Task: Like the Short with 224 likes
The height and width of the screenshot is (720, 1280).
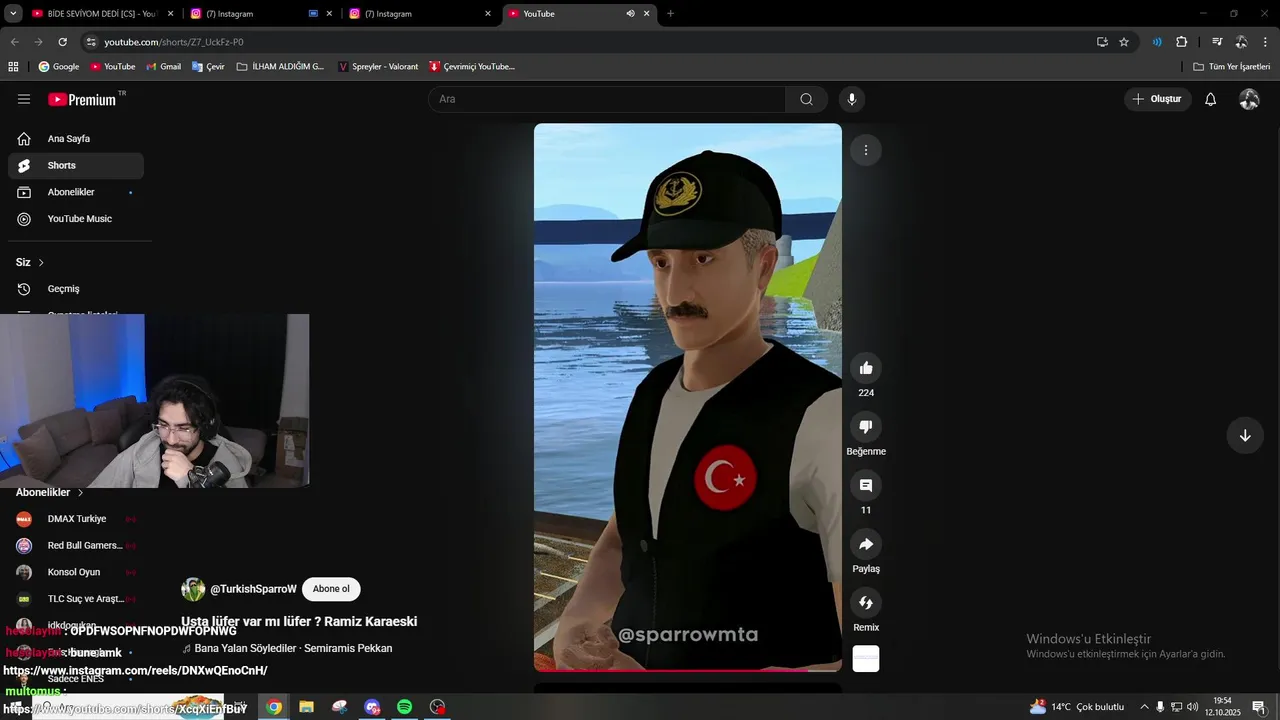Action: [x=866, y=368]
